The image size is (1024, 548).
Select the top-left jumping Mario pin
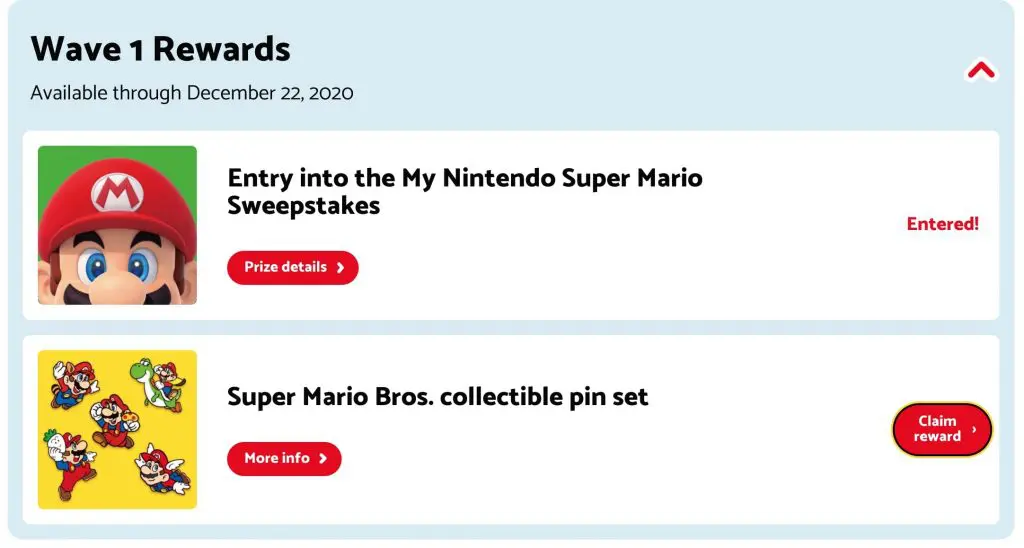tap(74, 381)
